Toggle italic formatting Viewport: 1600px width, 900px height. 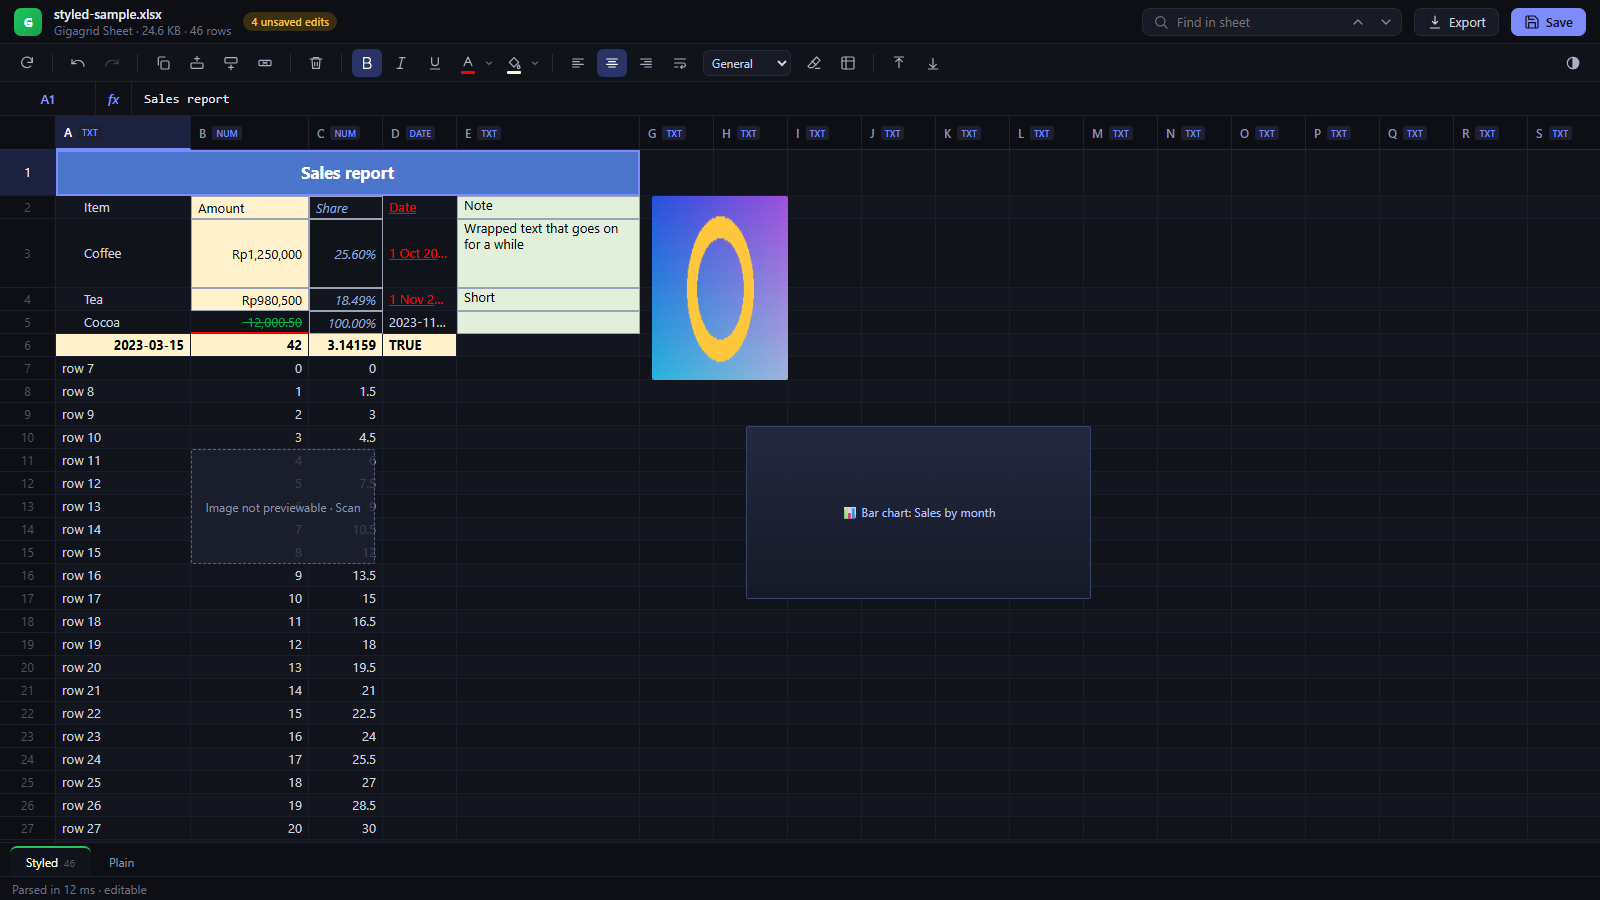coord(401,63)
